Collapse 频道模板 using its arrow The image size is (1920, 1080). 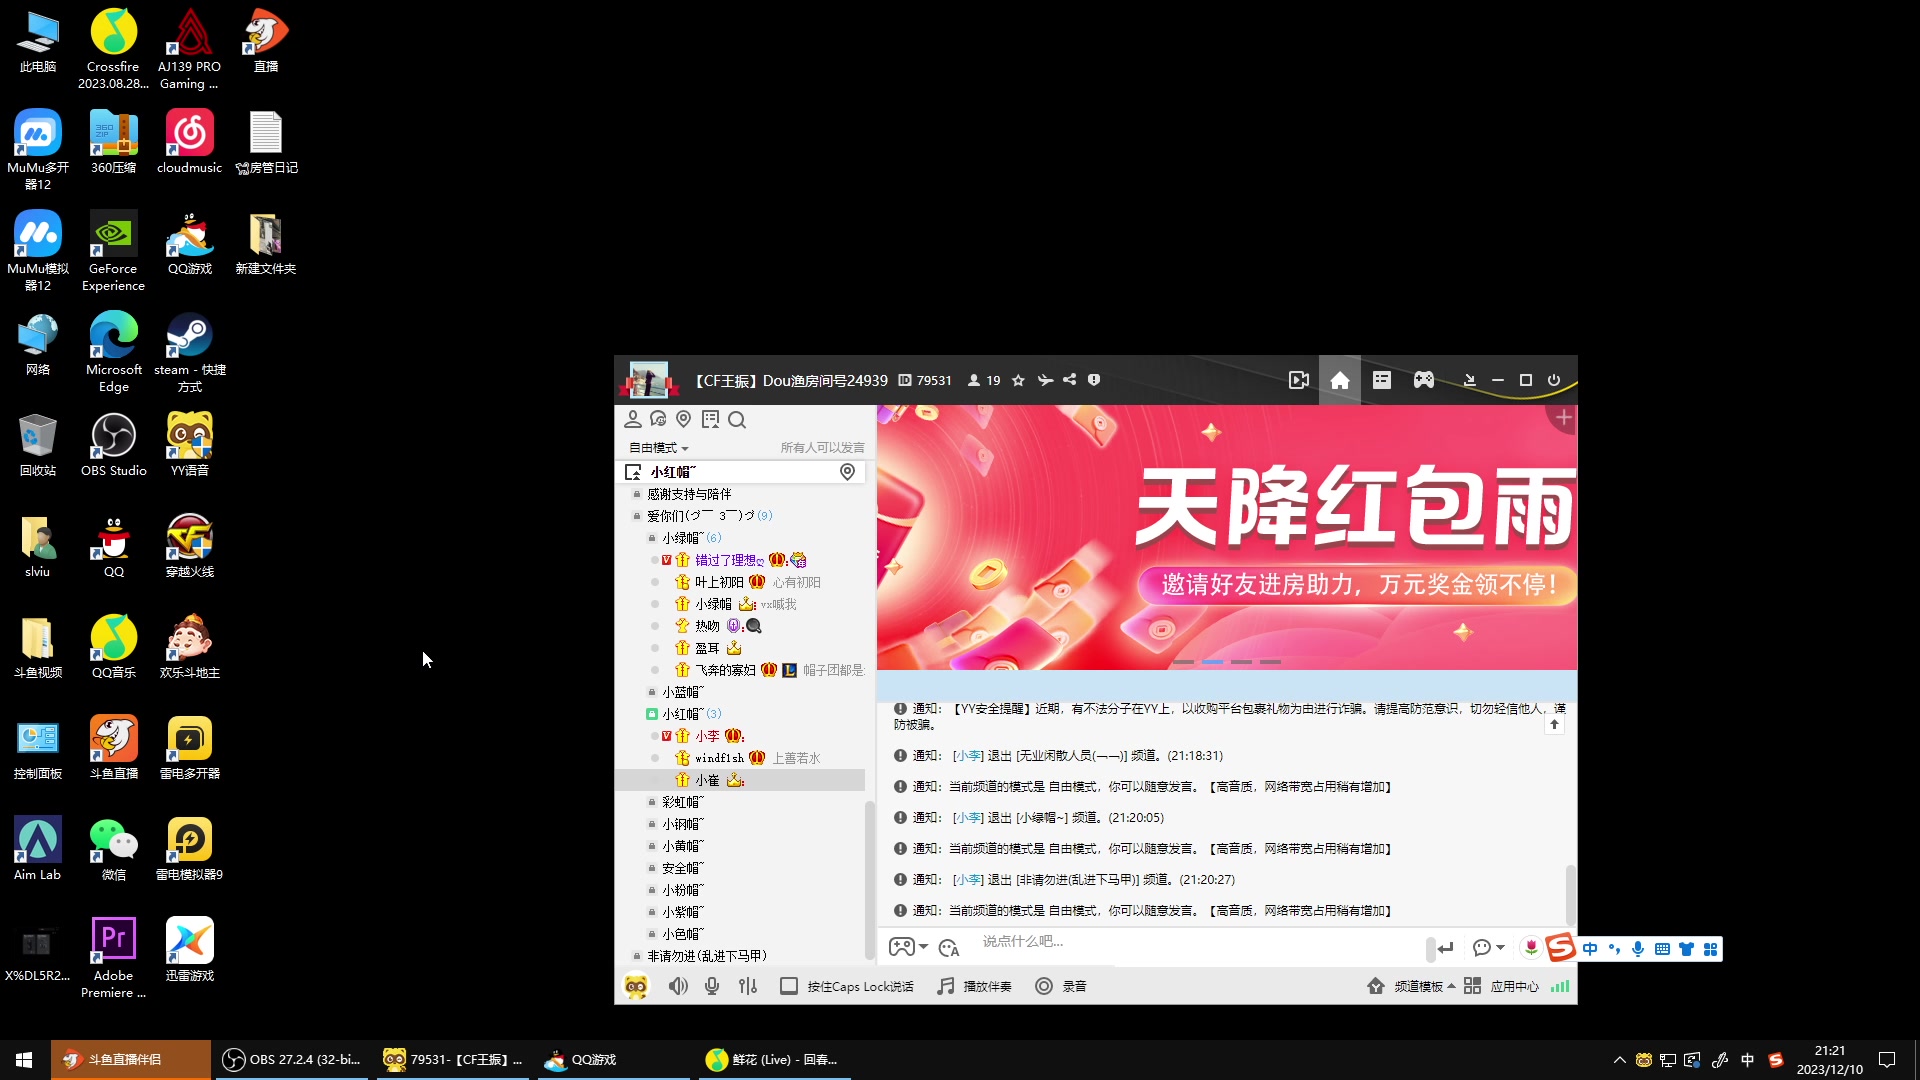click(x=1452, y=986)
